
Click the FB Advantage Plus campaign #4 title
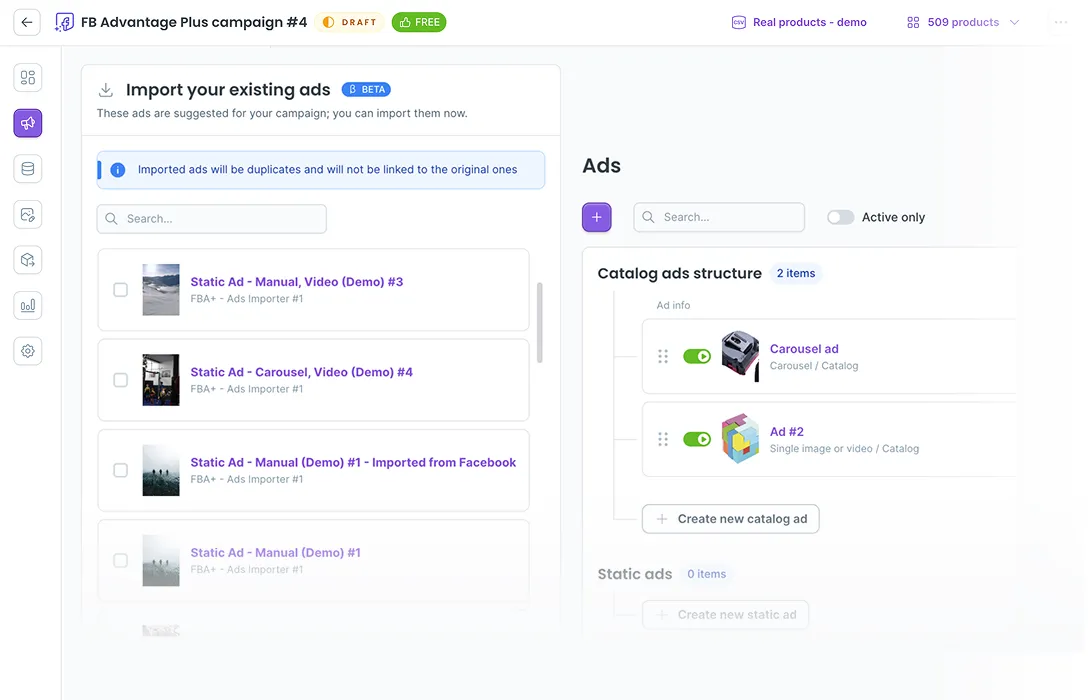point(194,22)
